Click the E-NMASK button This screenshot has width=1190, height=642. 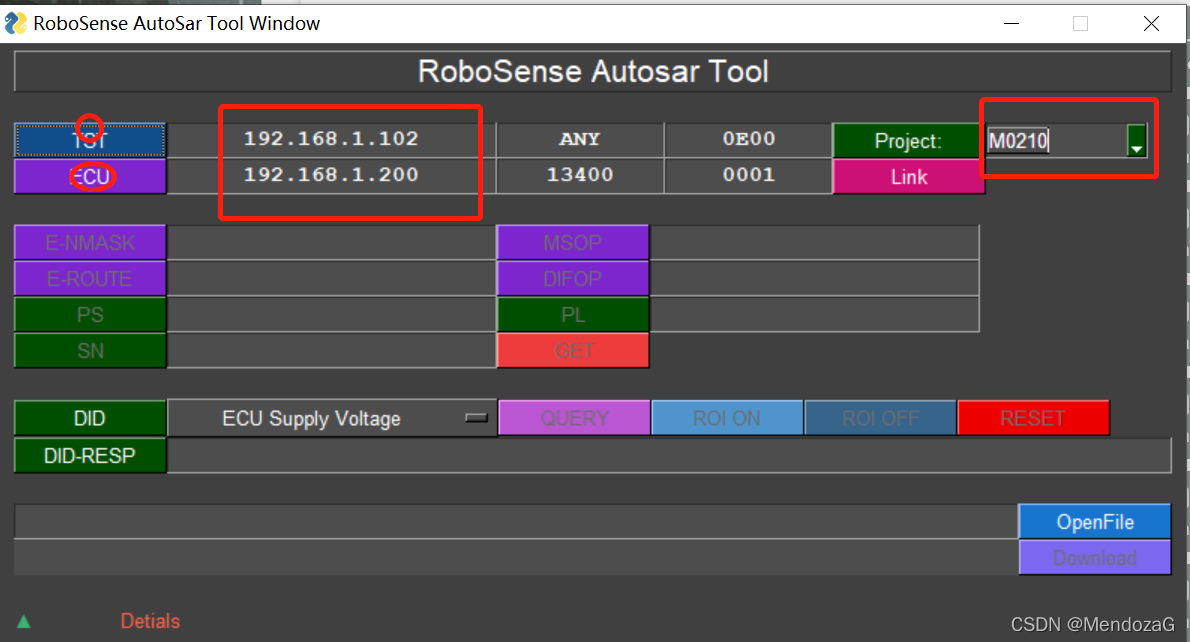[x=90, y=243]
